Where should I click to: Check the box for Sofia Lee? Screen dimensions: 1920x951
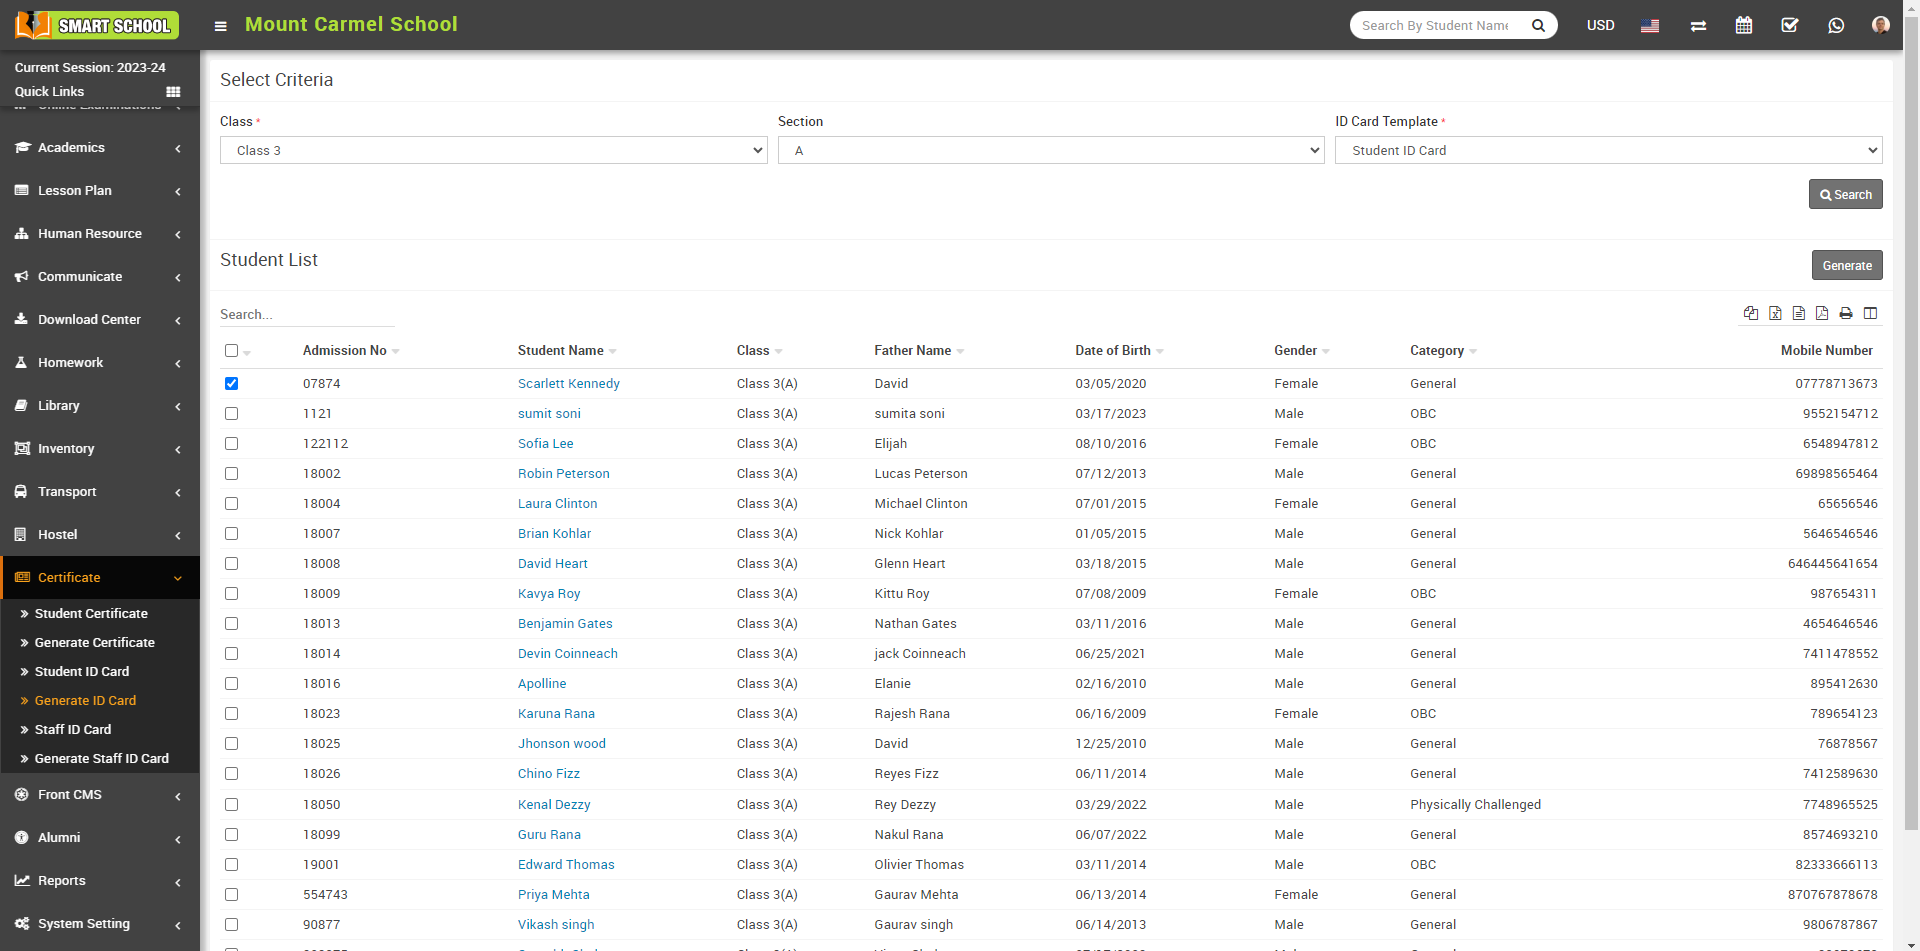(232, 444)
